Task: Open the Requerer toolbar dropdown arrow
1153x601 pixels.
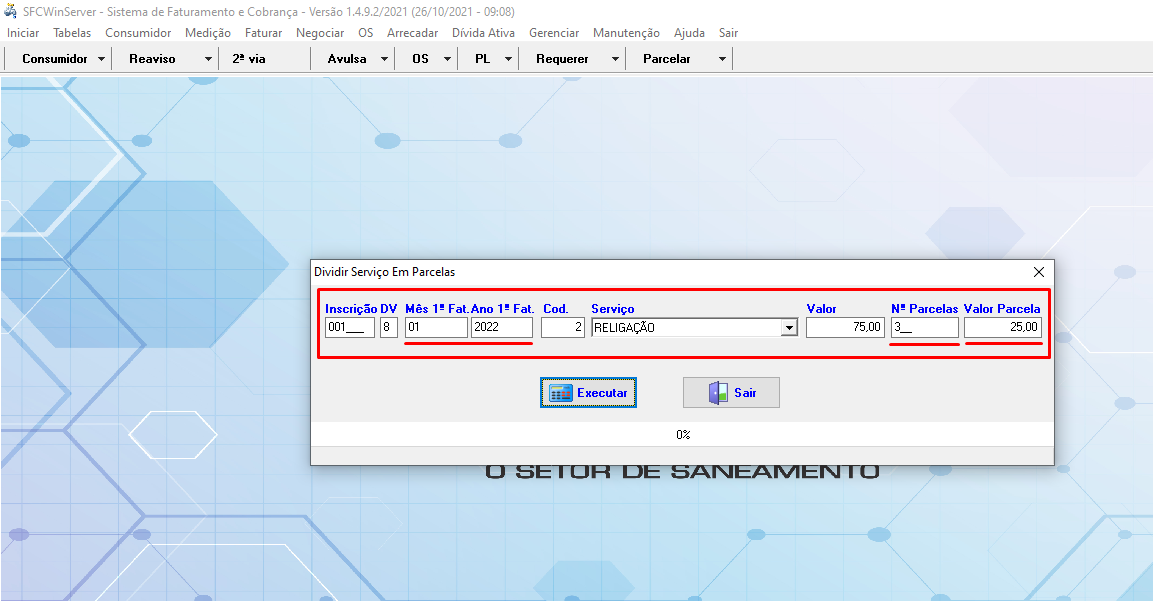Action: click(x=615, y=59)
